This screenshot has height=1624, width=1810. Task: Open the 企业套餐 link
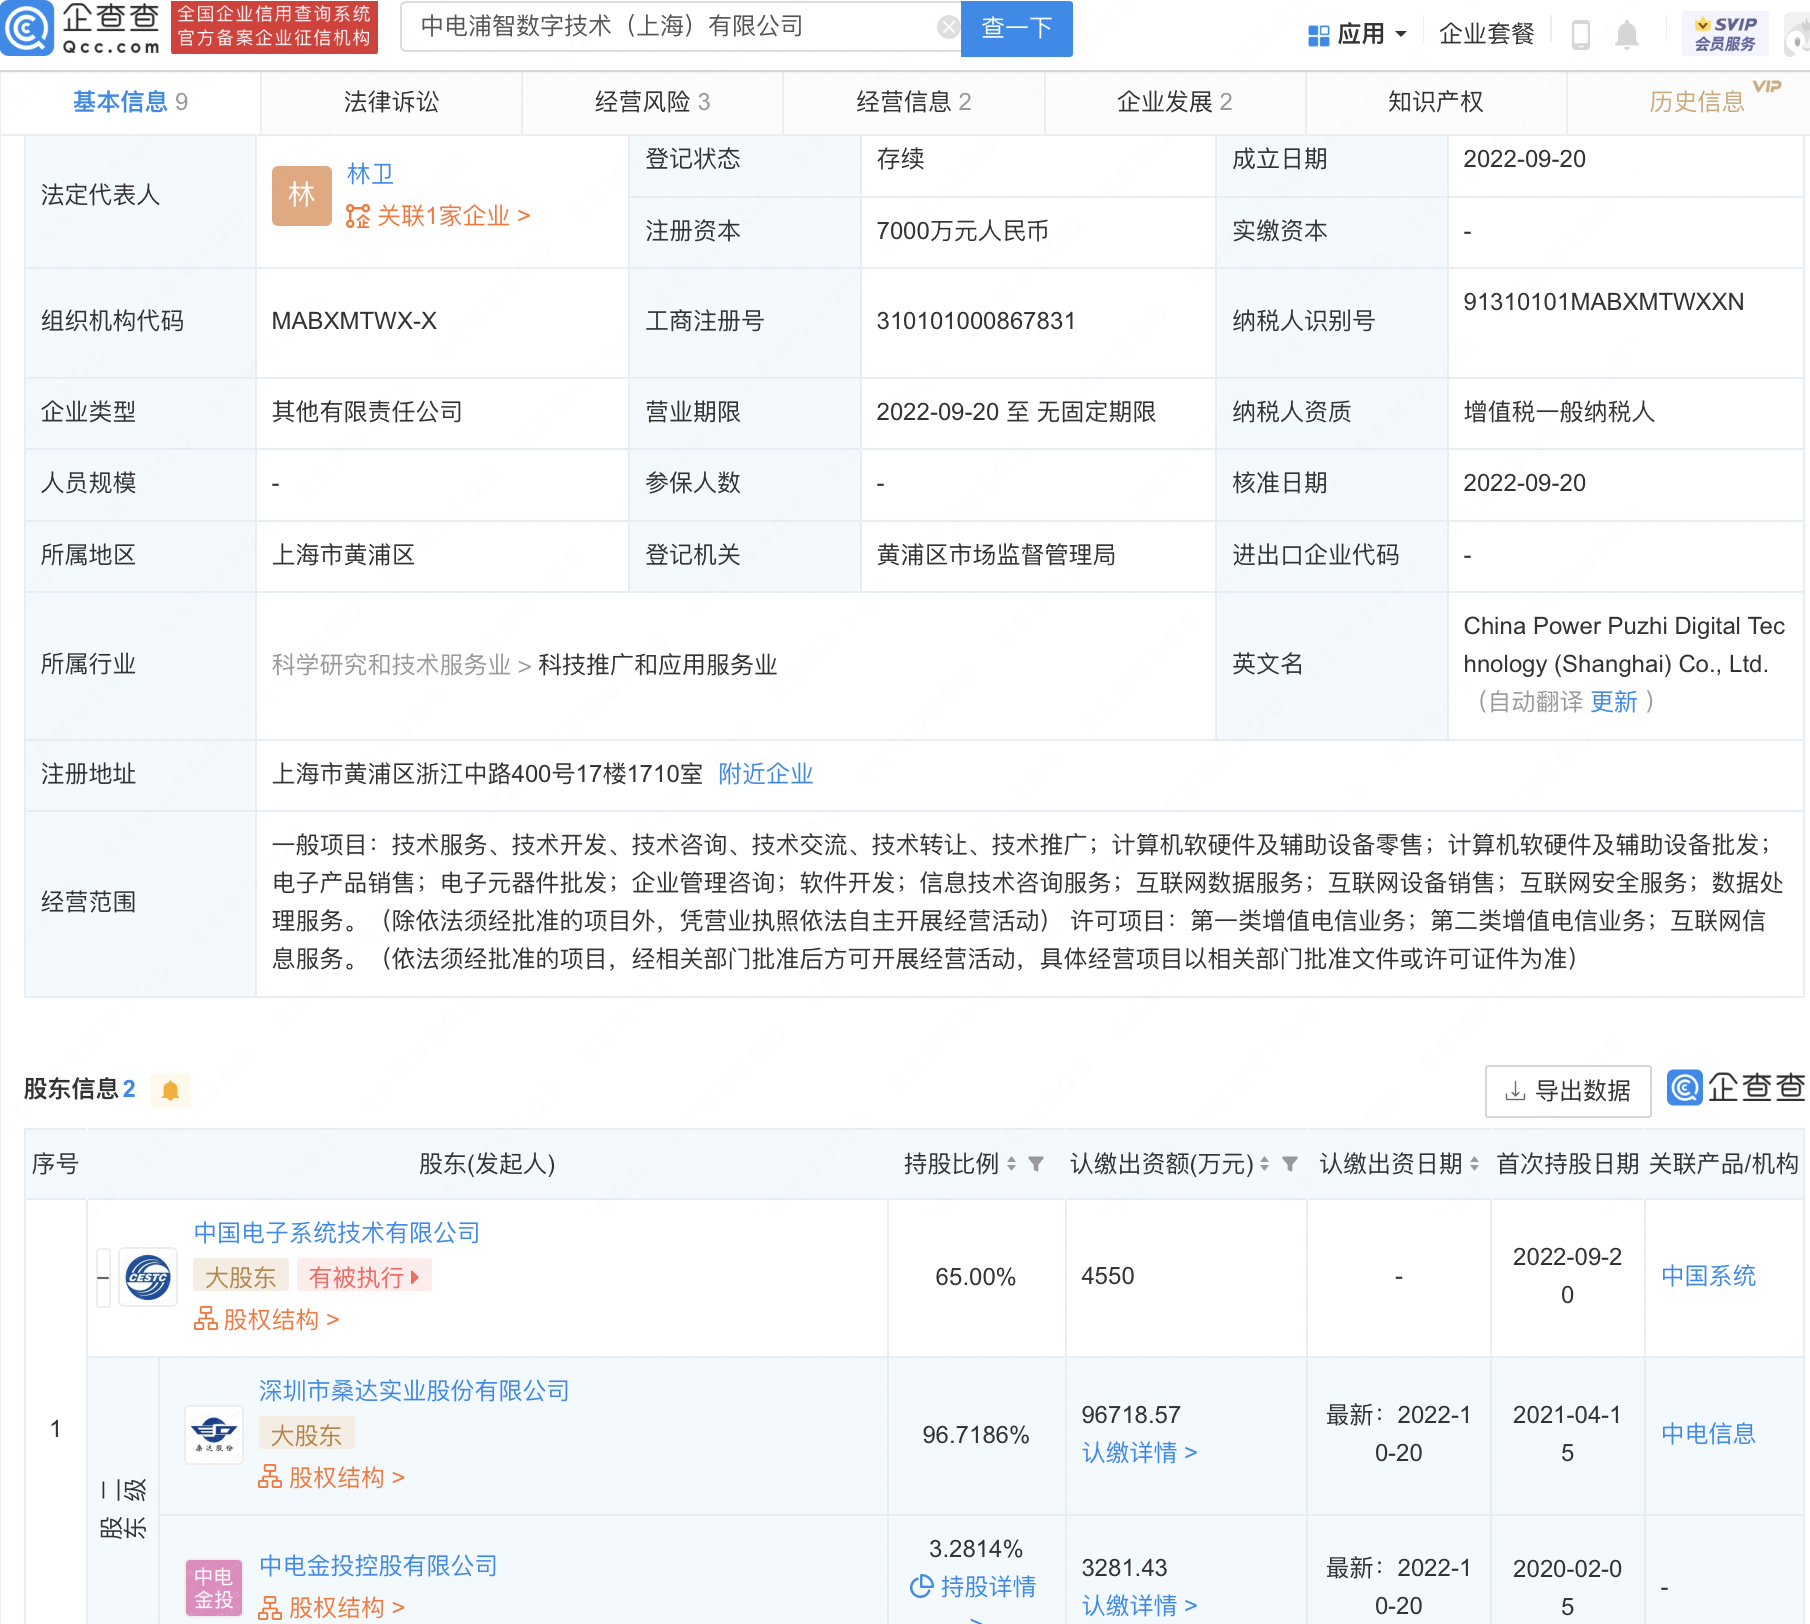[x=1486, y=35]
